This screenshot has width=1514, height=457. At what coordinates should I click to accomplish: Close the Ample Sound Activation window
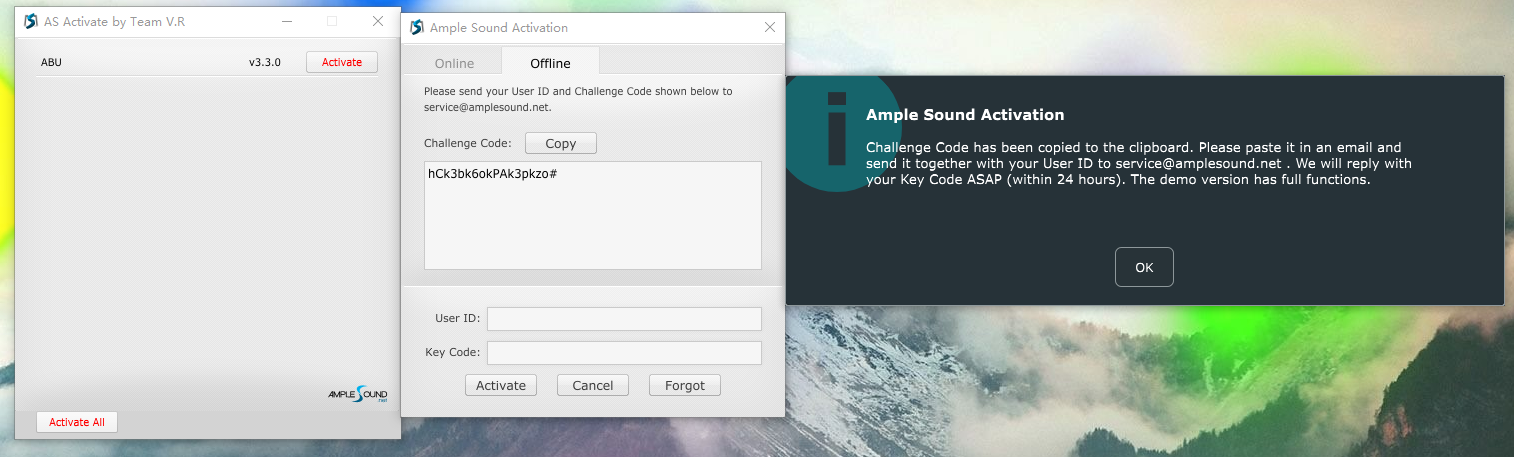(x=769, y=27)
